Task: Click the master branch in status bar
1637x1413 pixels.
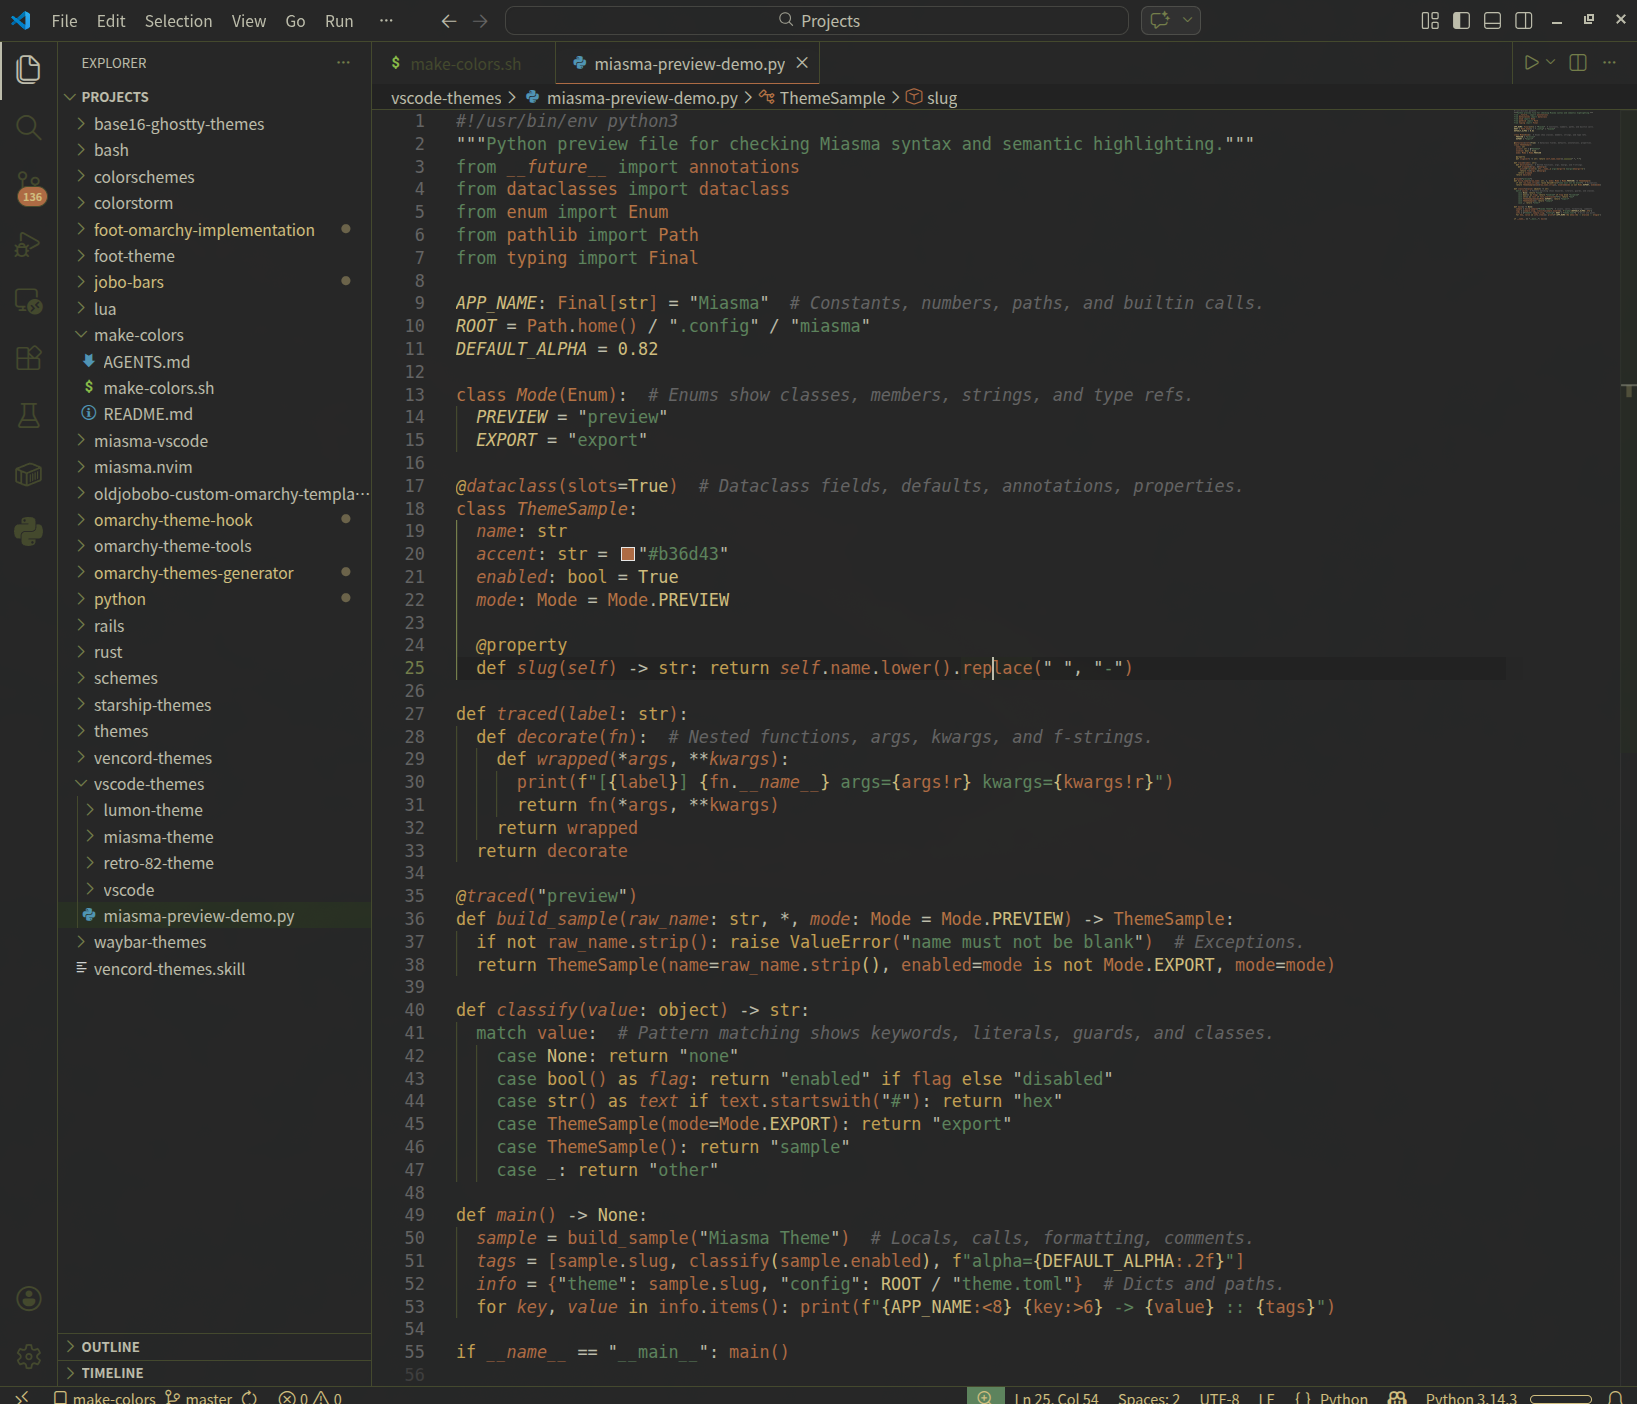Action: click(x=198, y=1398)
